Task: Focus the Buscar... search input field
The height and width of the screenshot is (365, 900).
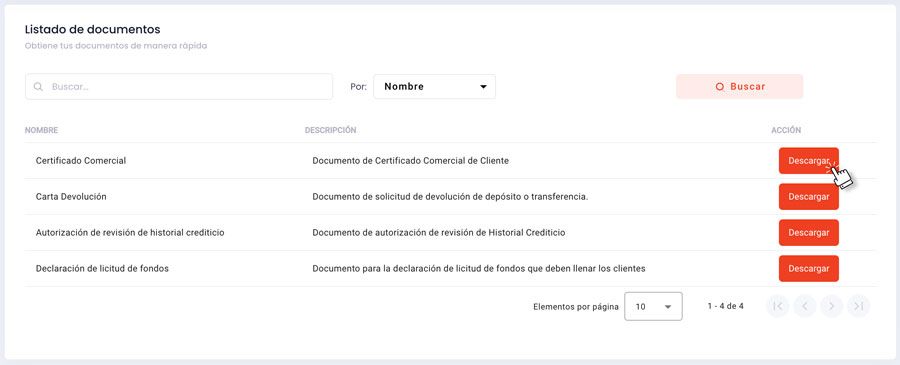Action: click(179, 87)
